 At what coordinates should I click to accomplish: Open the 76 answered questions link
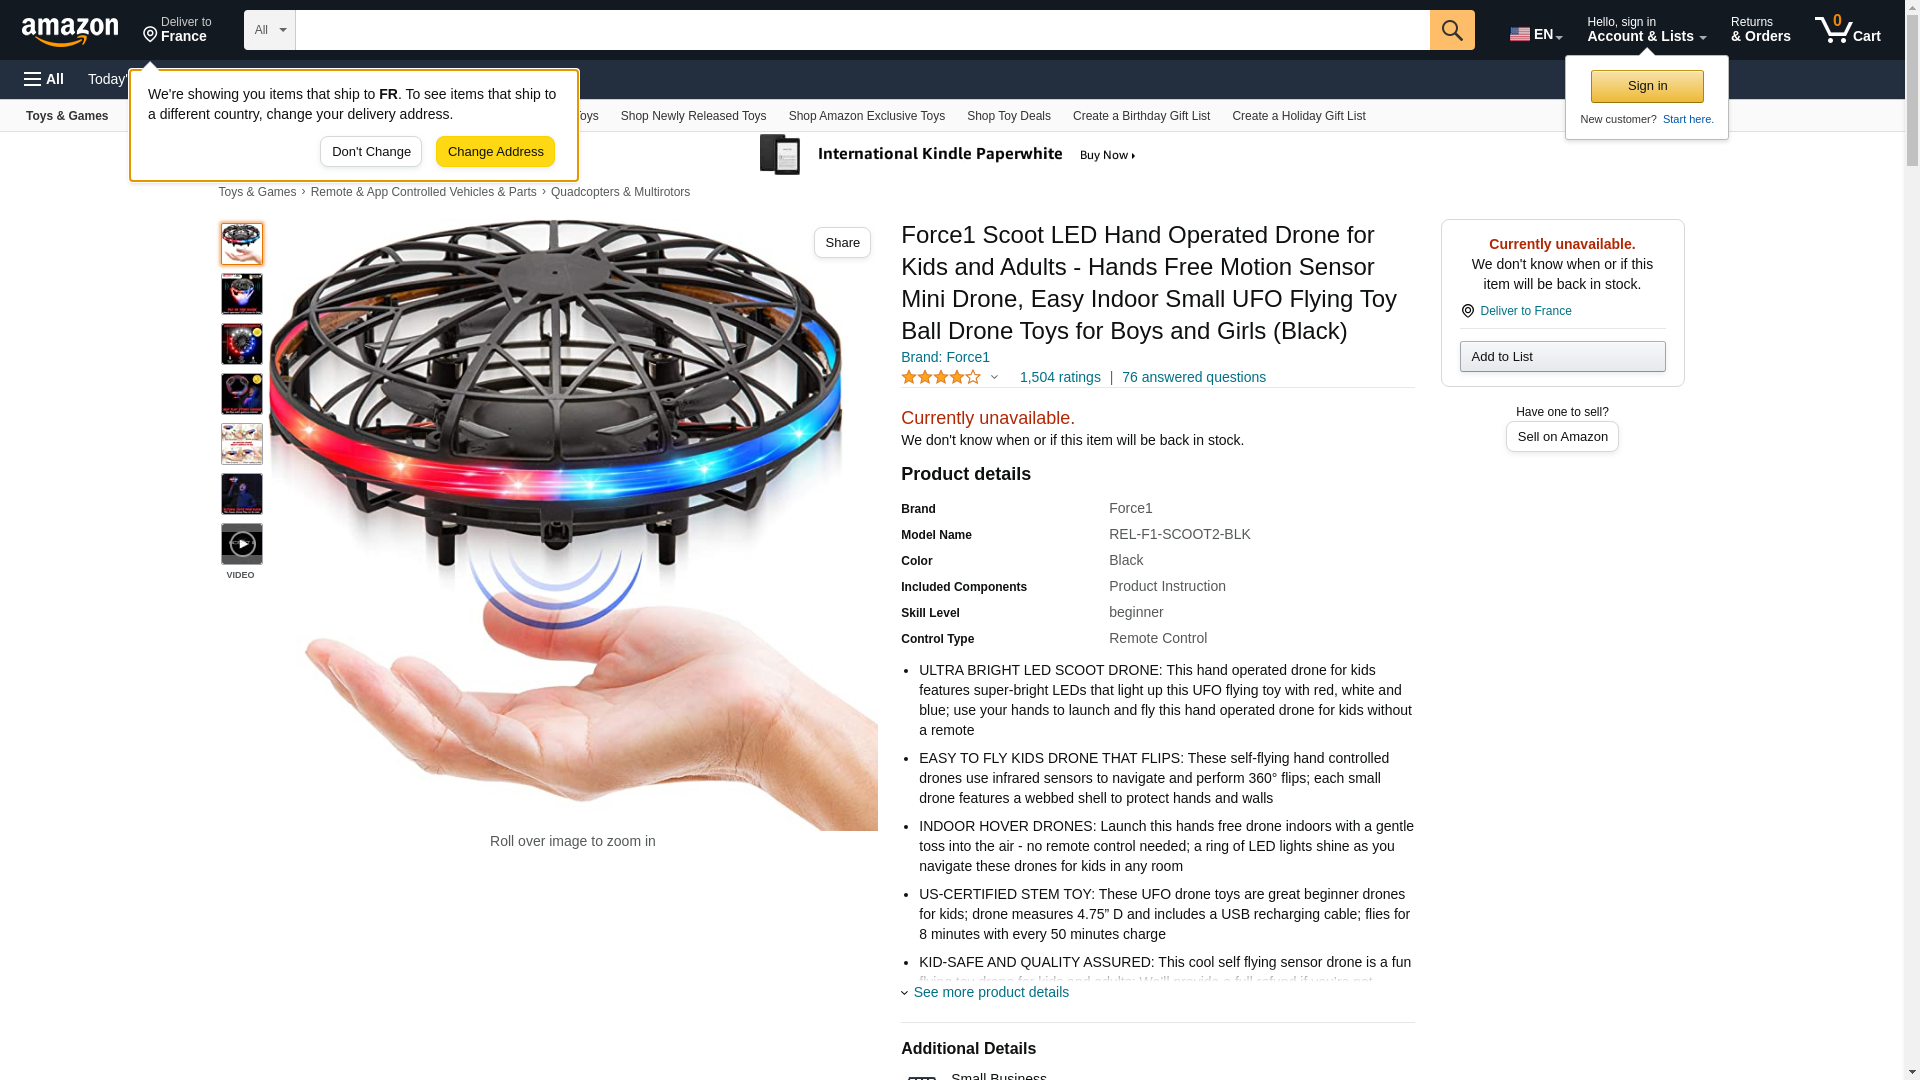(x=1193, y=377)
